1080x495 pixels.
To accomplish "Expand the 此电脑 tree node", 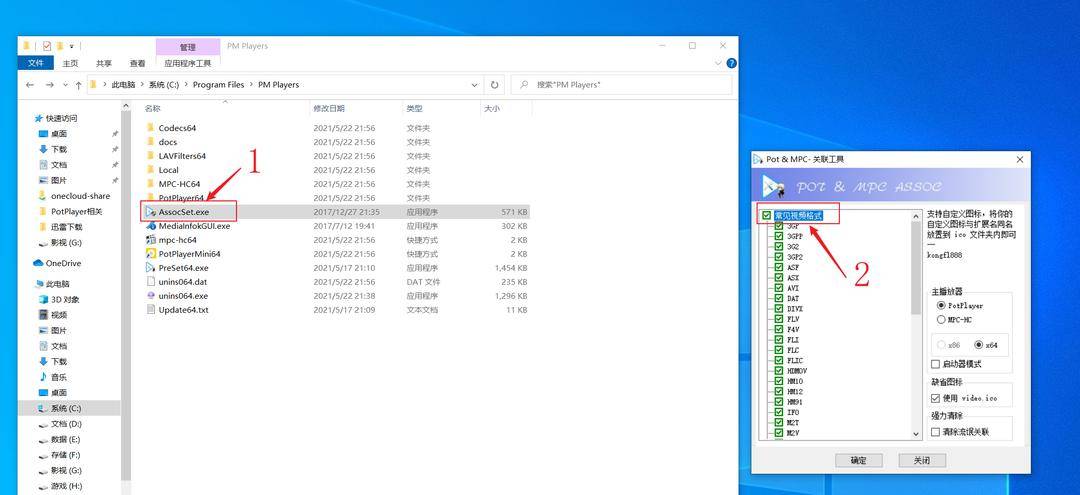I will (26, 284).
